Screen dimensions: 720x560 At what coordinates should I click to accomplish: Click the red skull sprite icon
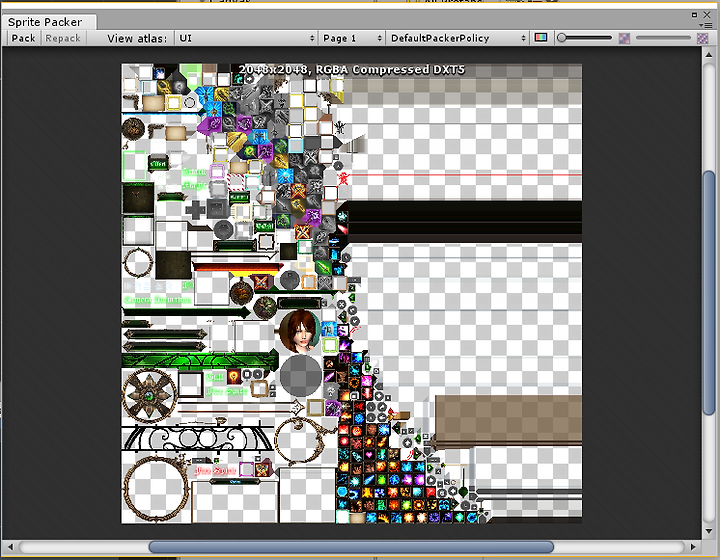tap(343, 179)
